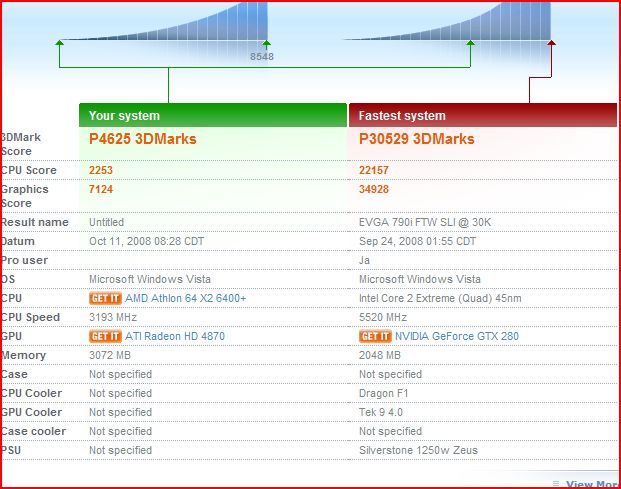
Task: Click the Memory row label
Action: 24,355
